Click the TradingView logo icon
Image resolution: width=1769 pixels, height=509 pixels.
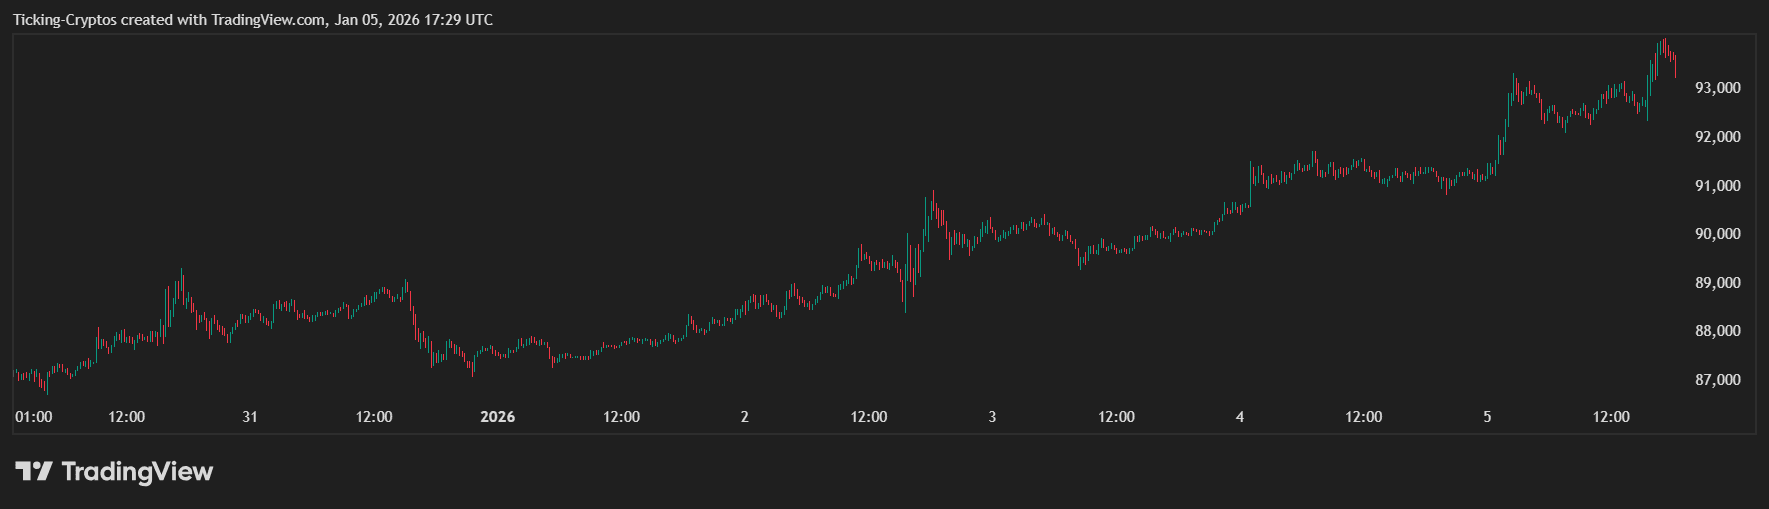(33, 471)
